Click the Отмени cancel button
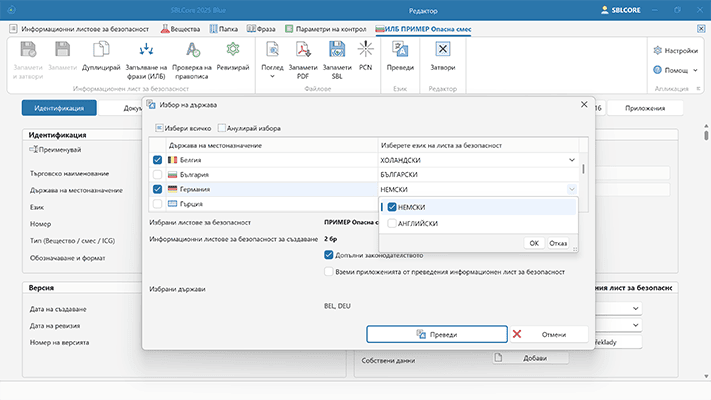This screenshot has width=711, height=400. pos(549,334)
